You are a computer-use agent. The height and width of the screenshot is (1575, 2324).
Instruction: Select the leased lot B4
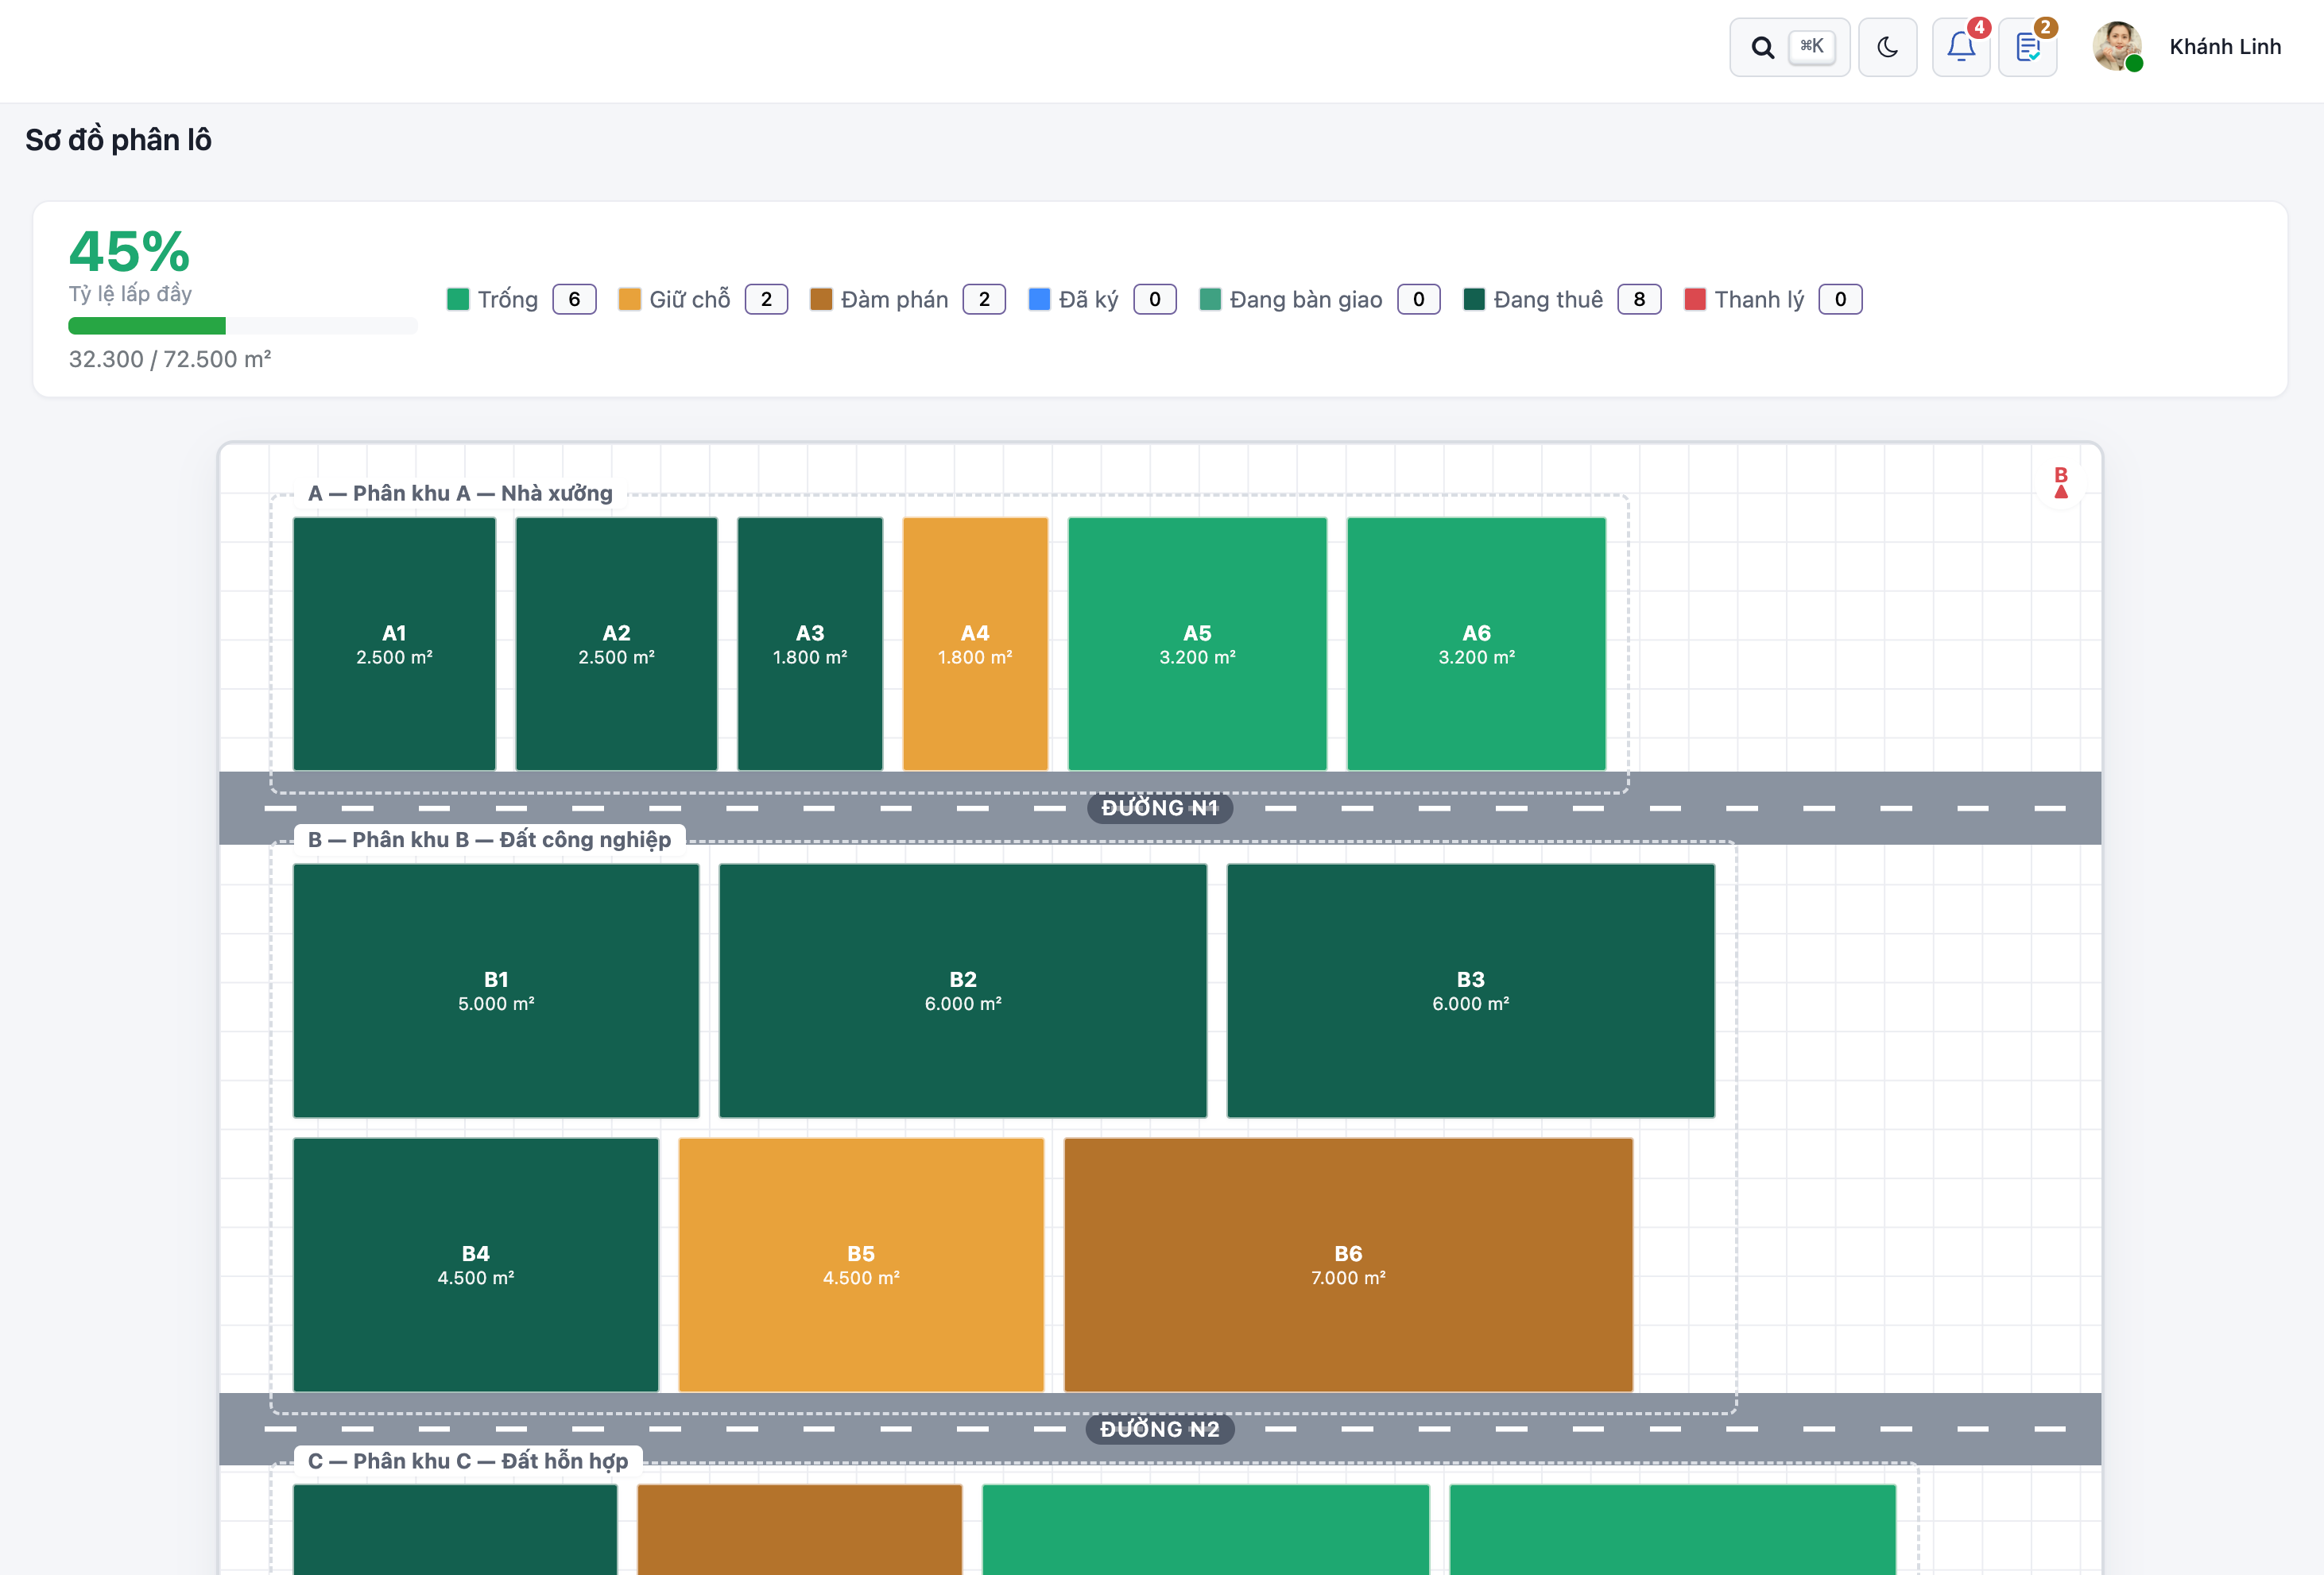[476, 1265]
